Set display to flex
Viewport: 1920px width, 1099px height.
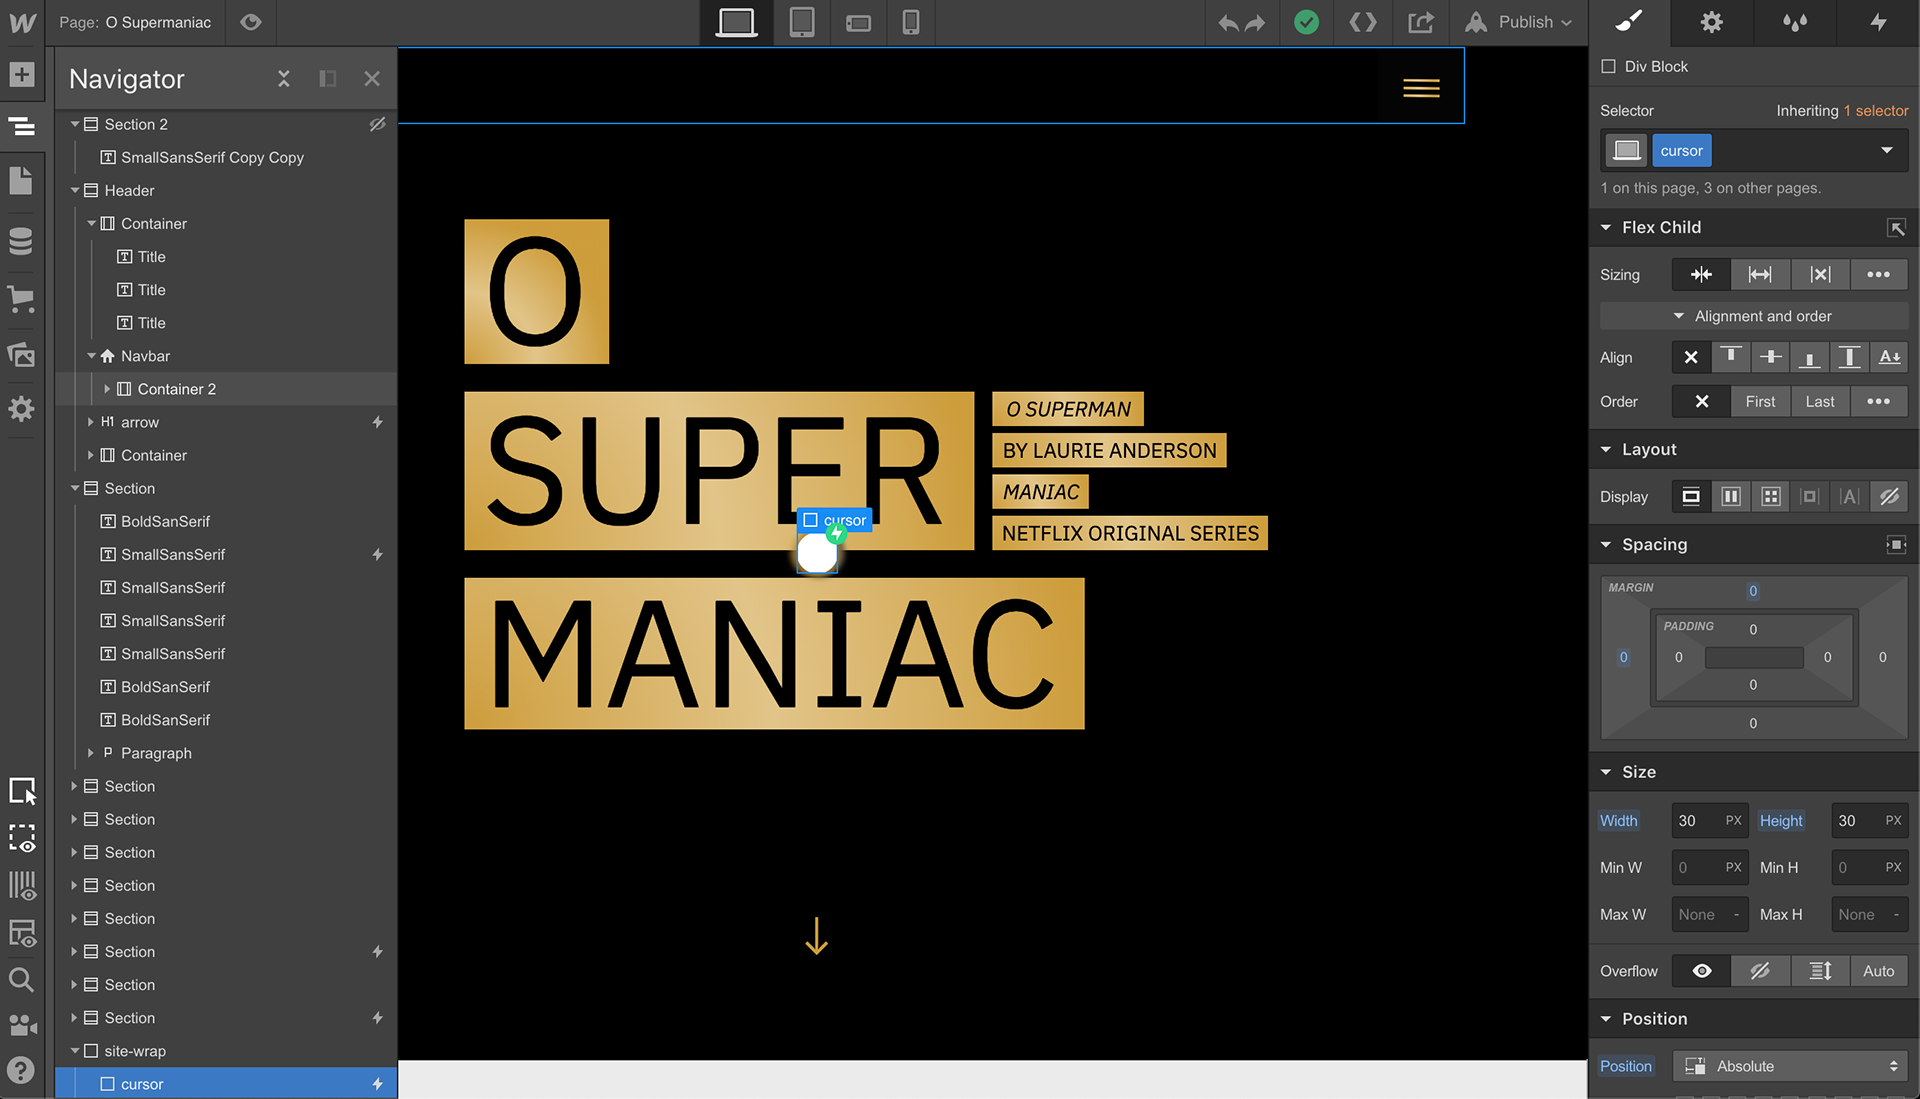pos(1731,497)
